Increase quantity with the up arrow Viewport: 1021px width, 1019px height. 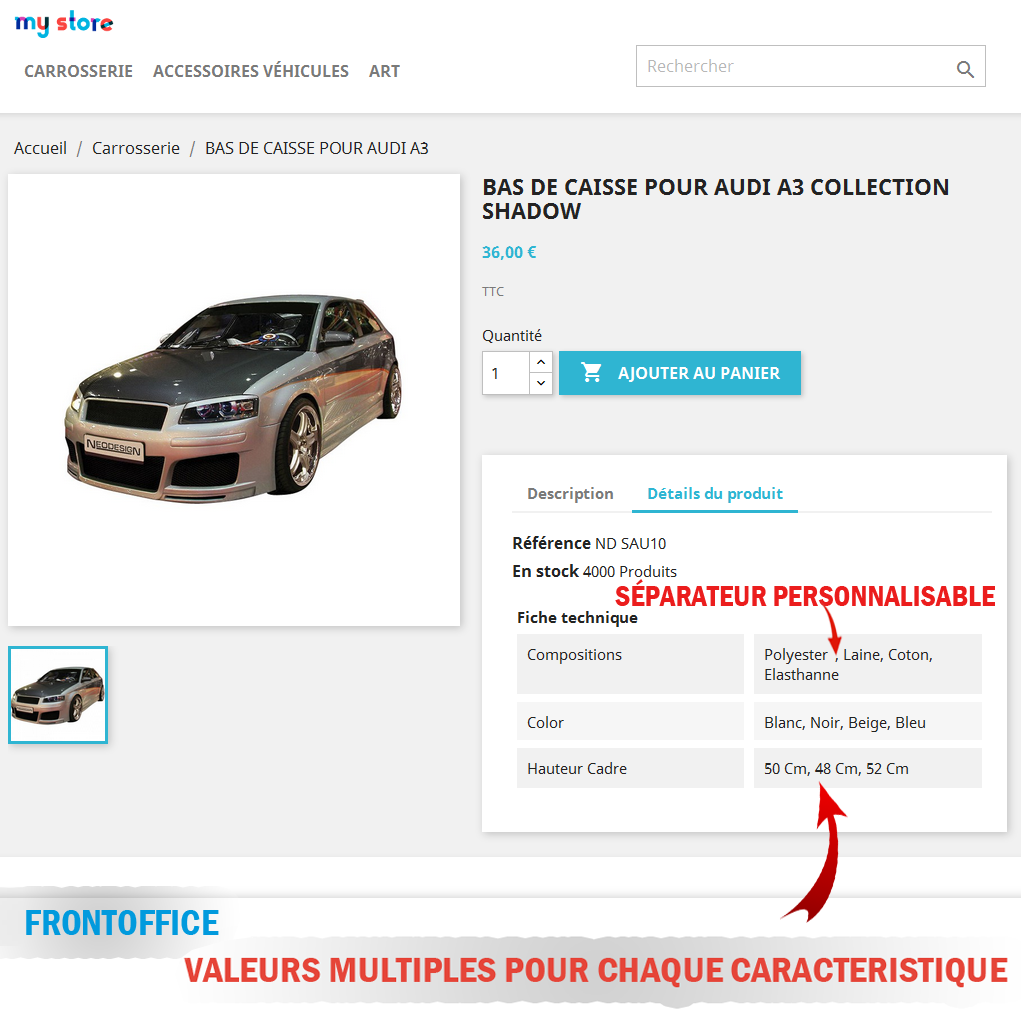[x=541, y=362]
